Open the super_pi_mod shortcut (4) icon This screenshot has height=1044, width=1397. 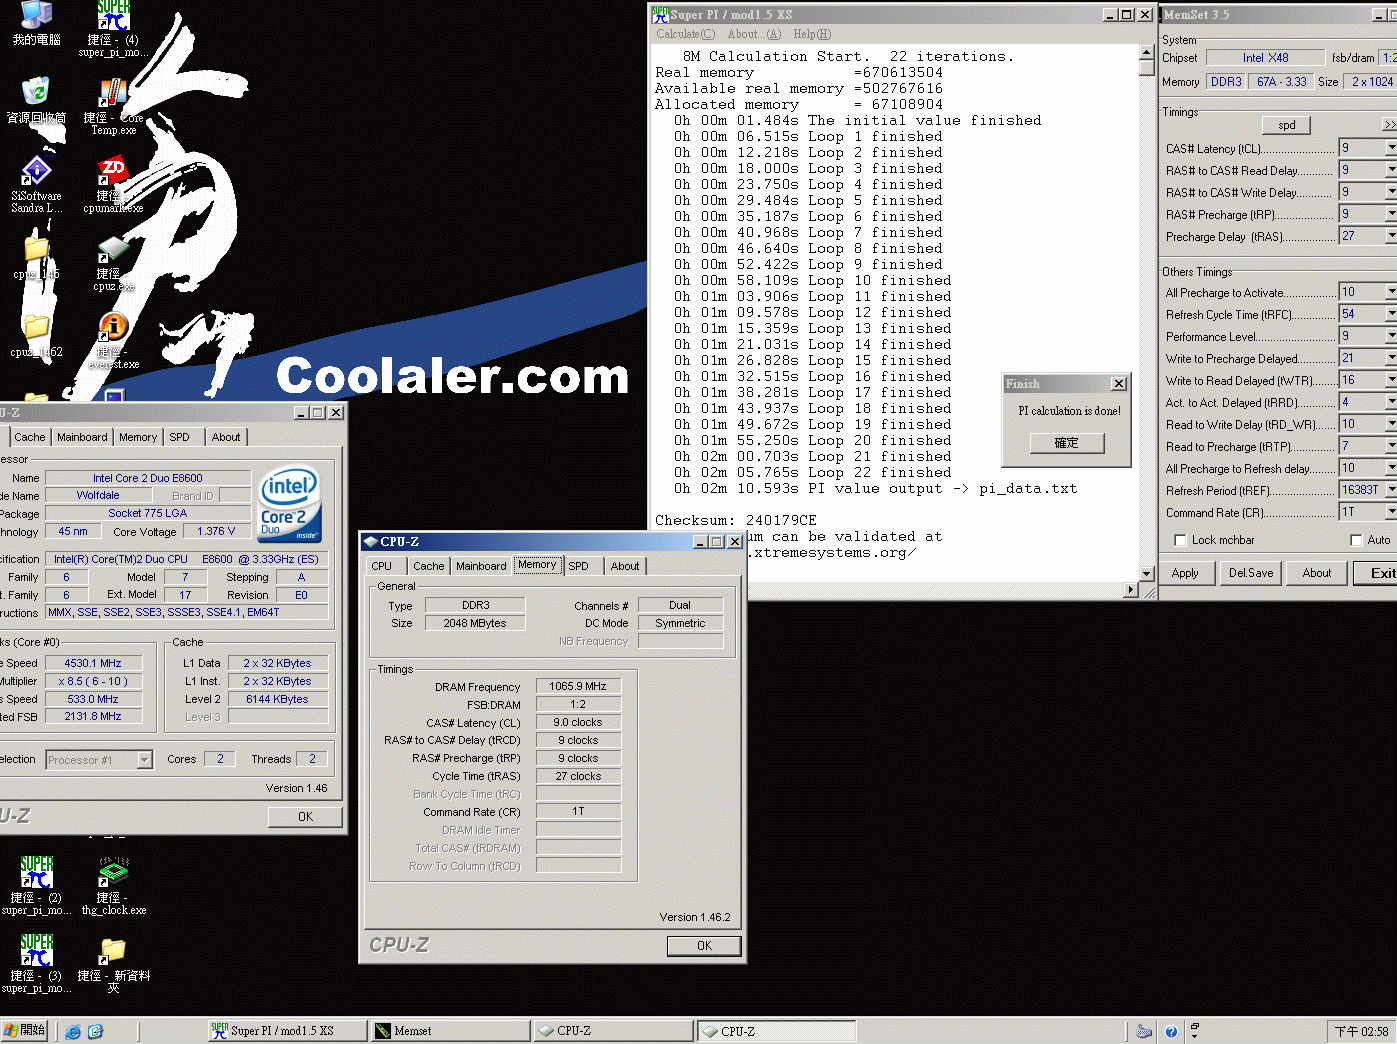point(113,28)
